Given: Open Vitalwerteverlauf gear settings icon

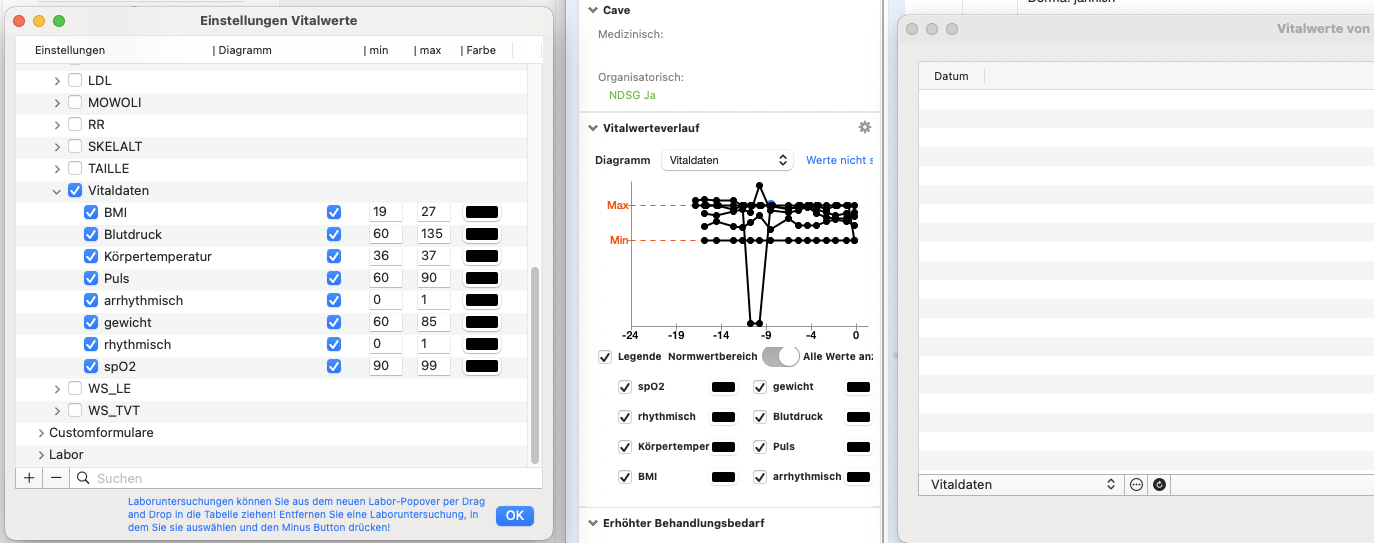Looking at the screenshot, I should (x=865, y=128).
